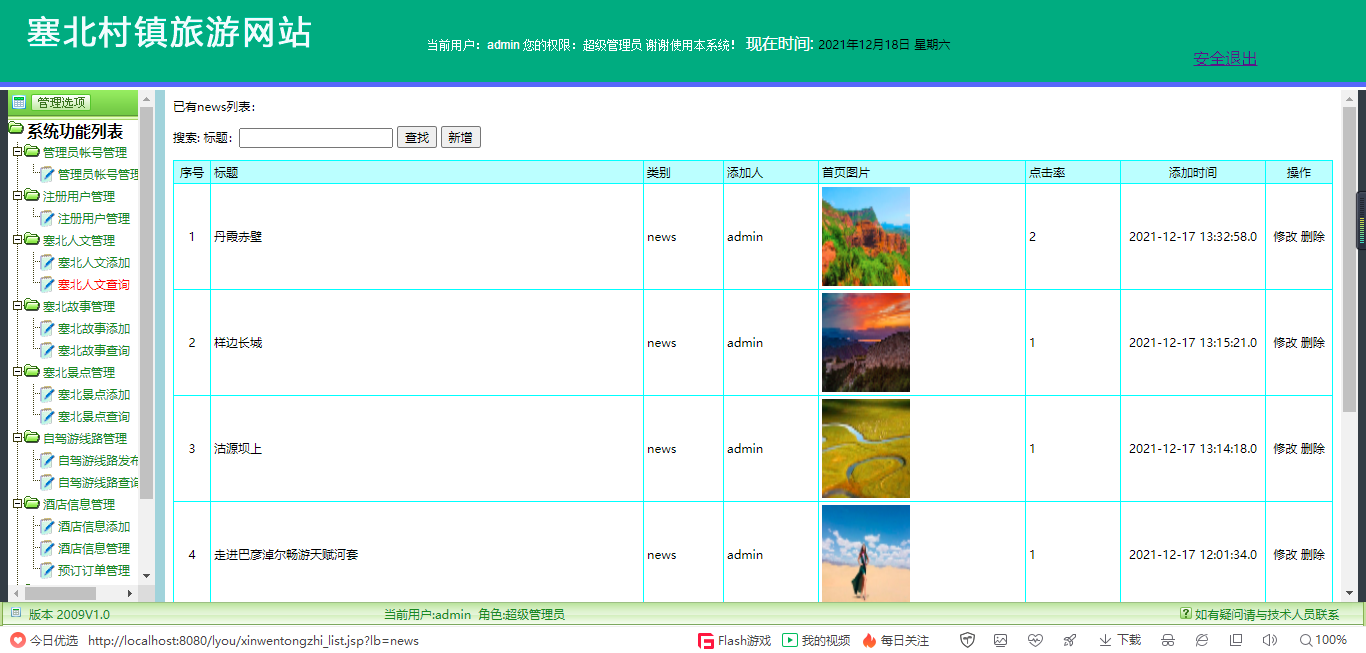This screenshot has height=653, width=1366.
Task: Click the 注册用户管理 leaf page icon
Action: 47,218
